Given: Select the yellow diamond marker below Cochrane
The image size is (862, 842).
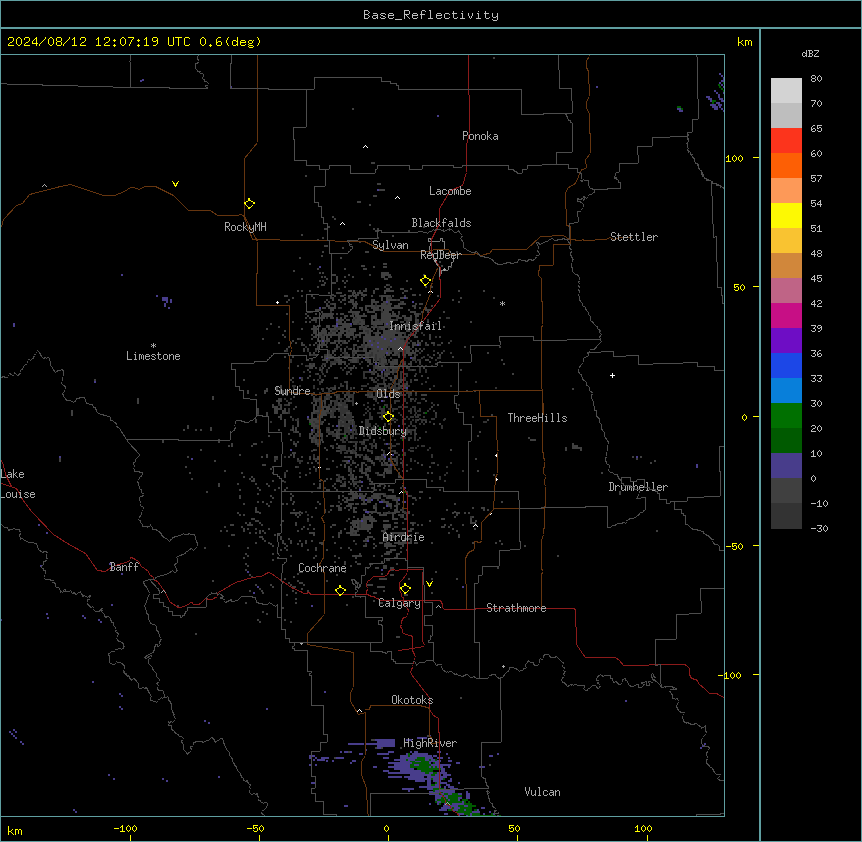Looking at the screenshot, I should coord(340,591).
